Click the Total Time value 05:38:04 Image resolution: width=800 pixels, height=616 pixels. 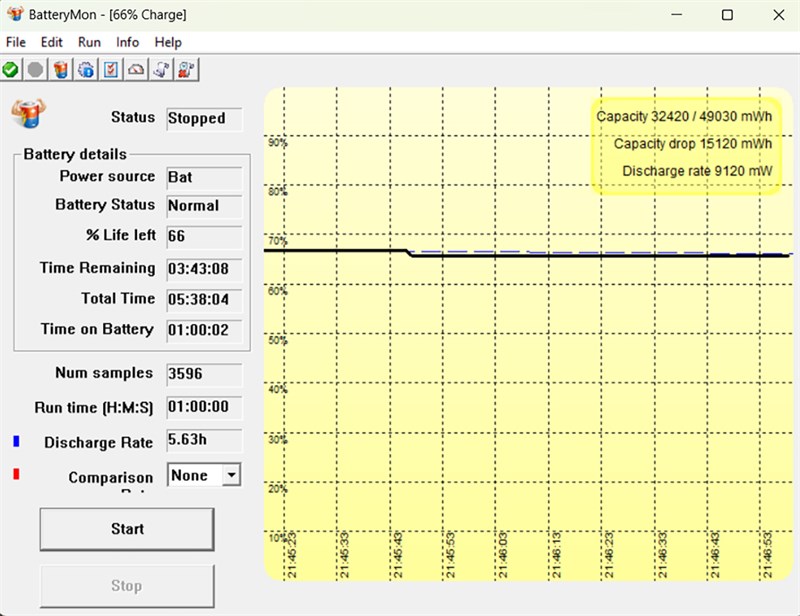(204, 300)
